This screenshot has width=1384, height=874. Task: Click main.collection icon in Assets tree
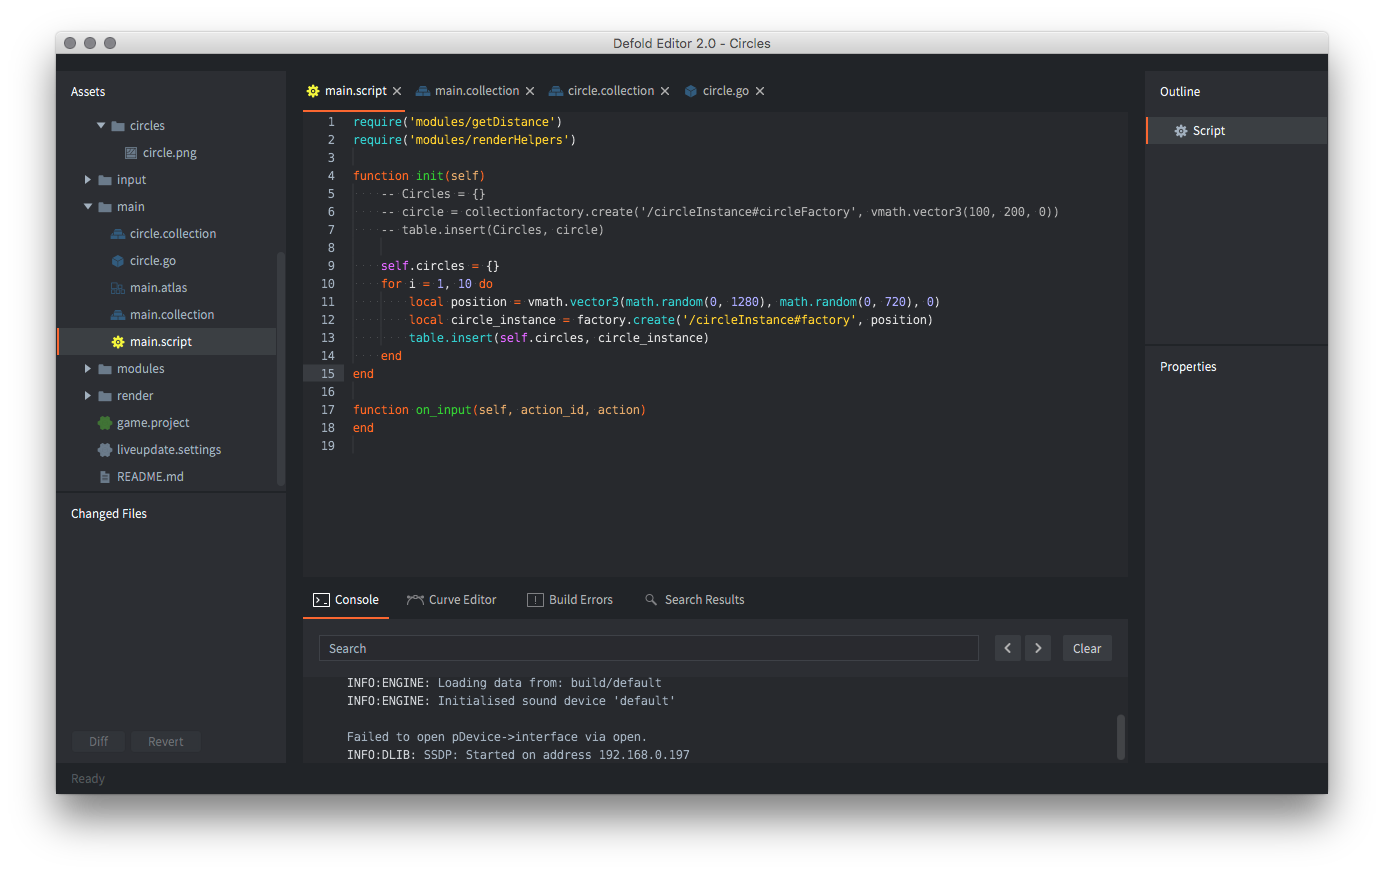[118, 315]
